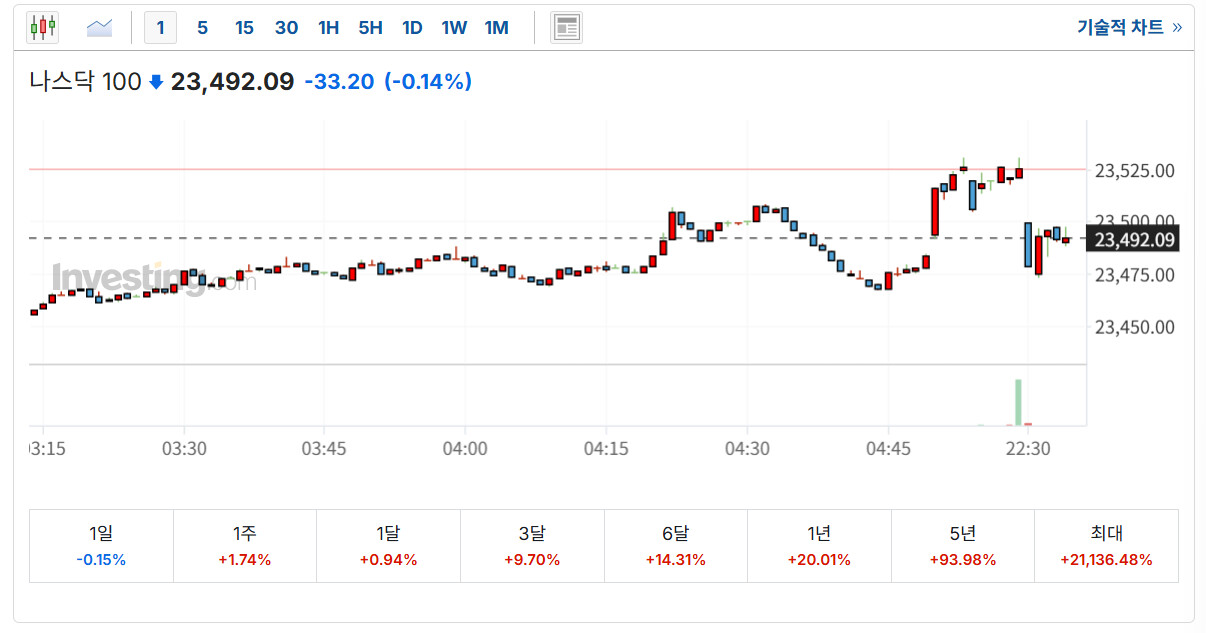This screenshot has height=633, width=1206.
Task: Switch to the area line chart icon
Action: [100, 28]
